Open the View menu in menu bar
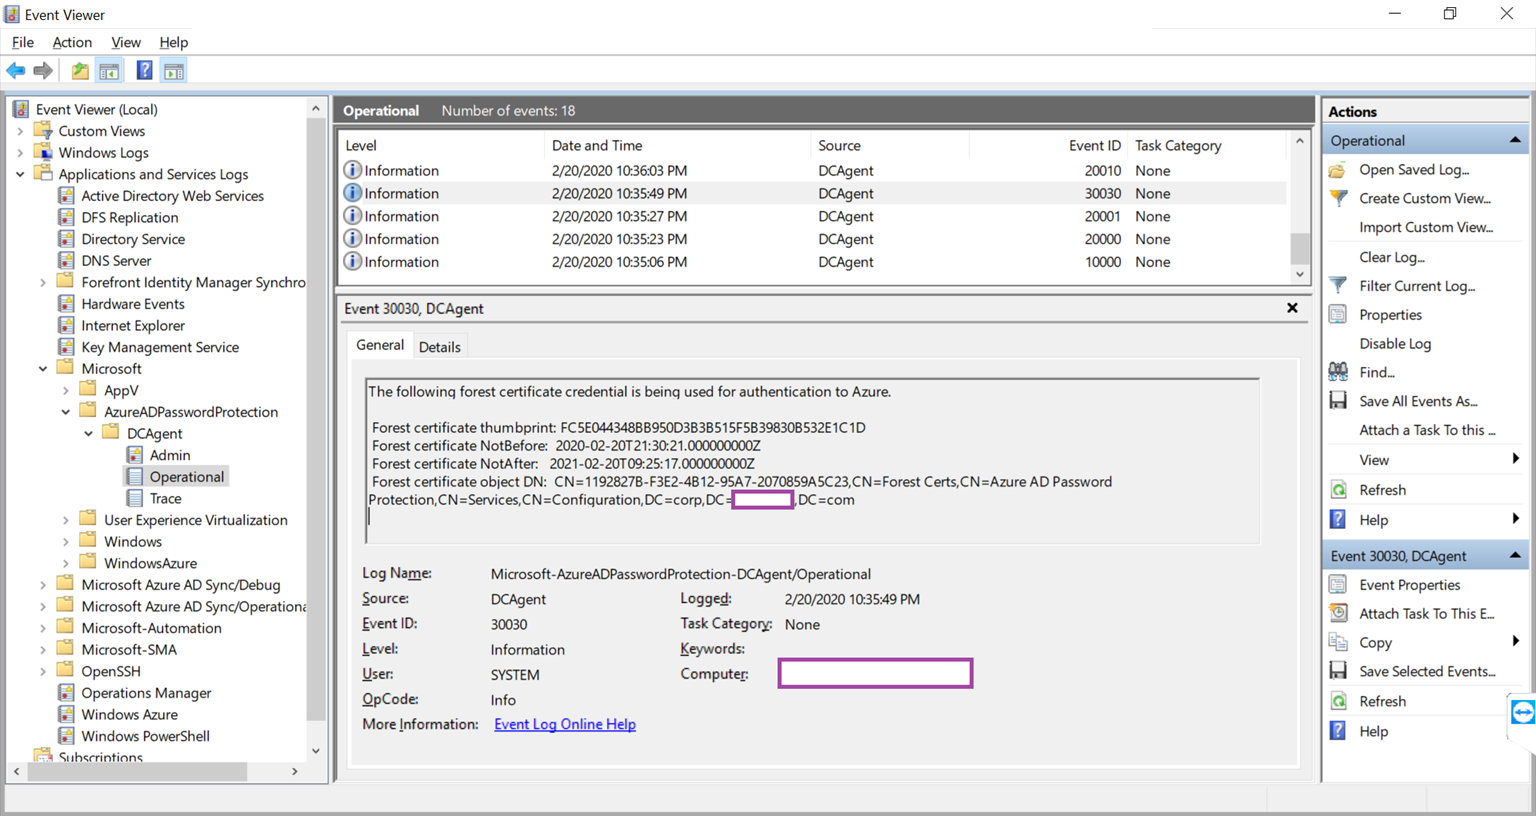This screenshot has width=1536, height=816. click(x=126, y=42)
